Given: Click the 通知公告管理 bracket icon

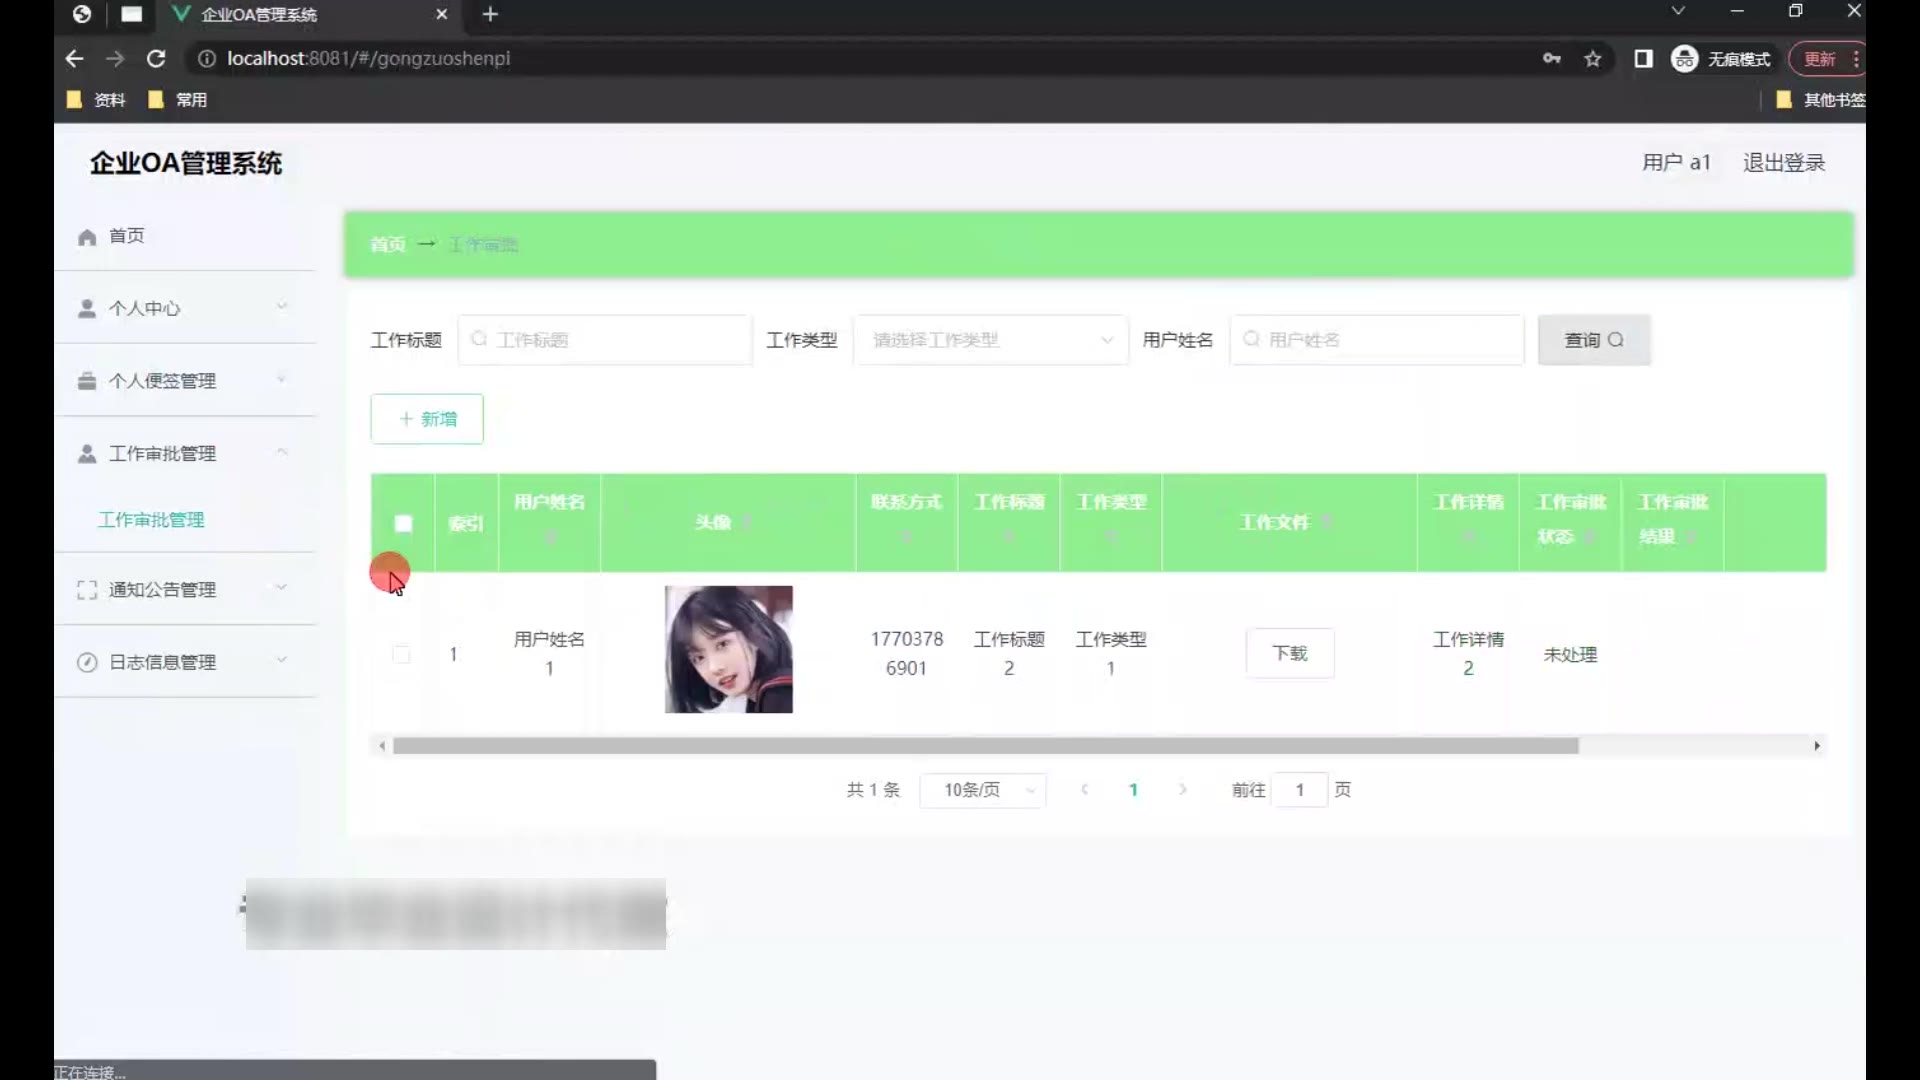Looking at the screenshot, I should (87, 590).
